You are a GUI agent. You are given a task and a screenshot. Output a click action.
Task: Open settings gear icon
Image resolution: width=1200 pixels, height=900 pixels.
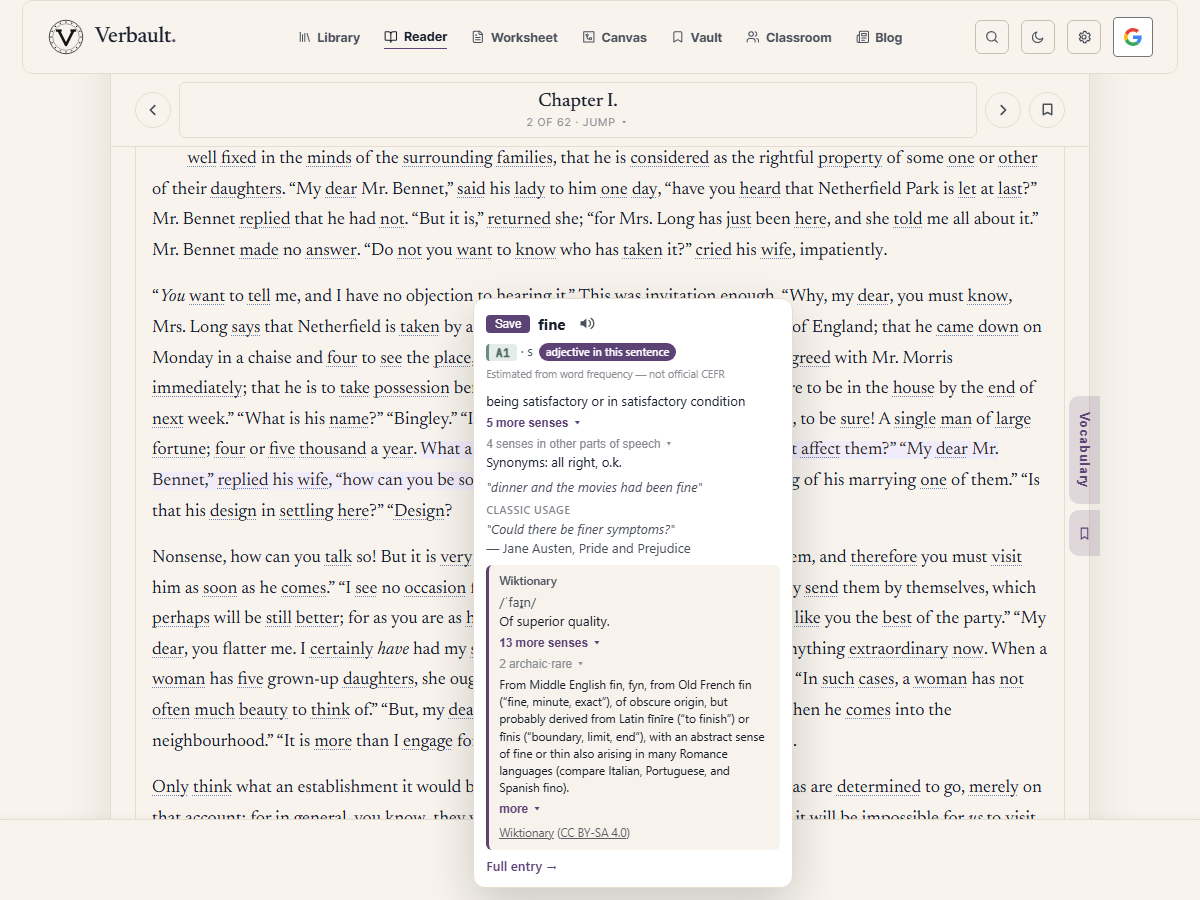[x=1084, y=37]
